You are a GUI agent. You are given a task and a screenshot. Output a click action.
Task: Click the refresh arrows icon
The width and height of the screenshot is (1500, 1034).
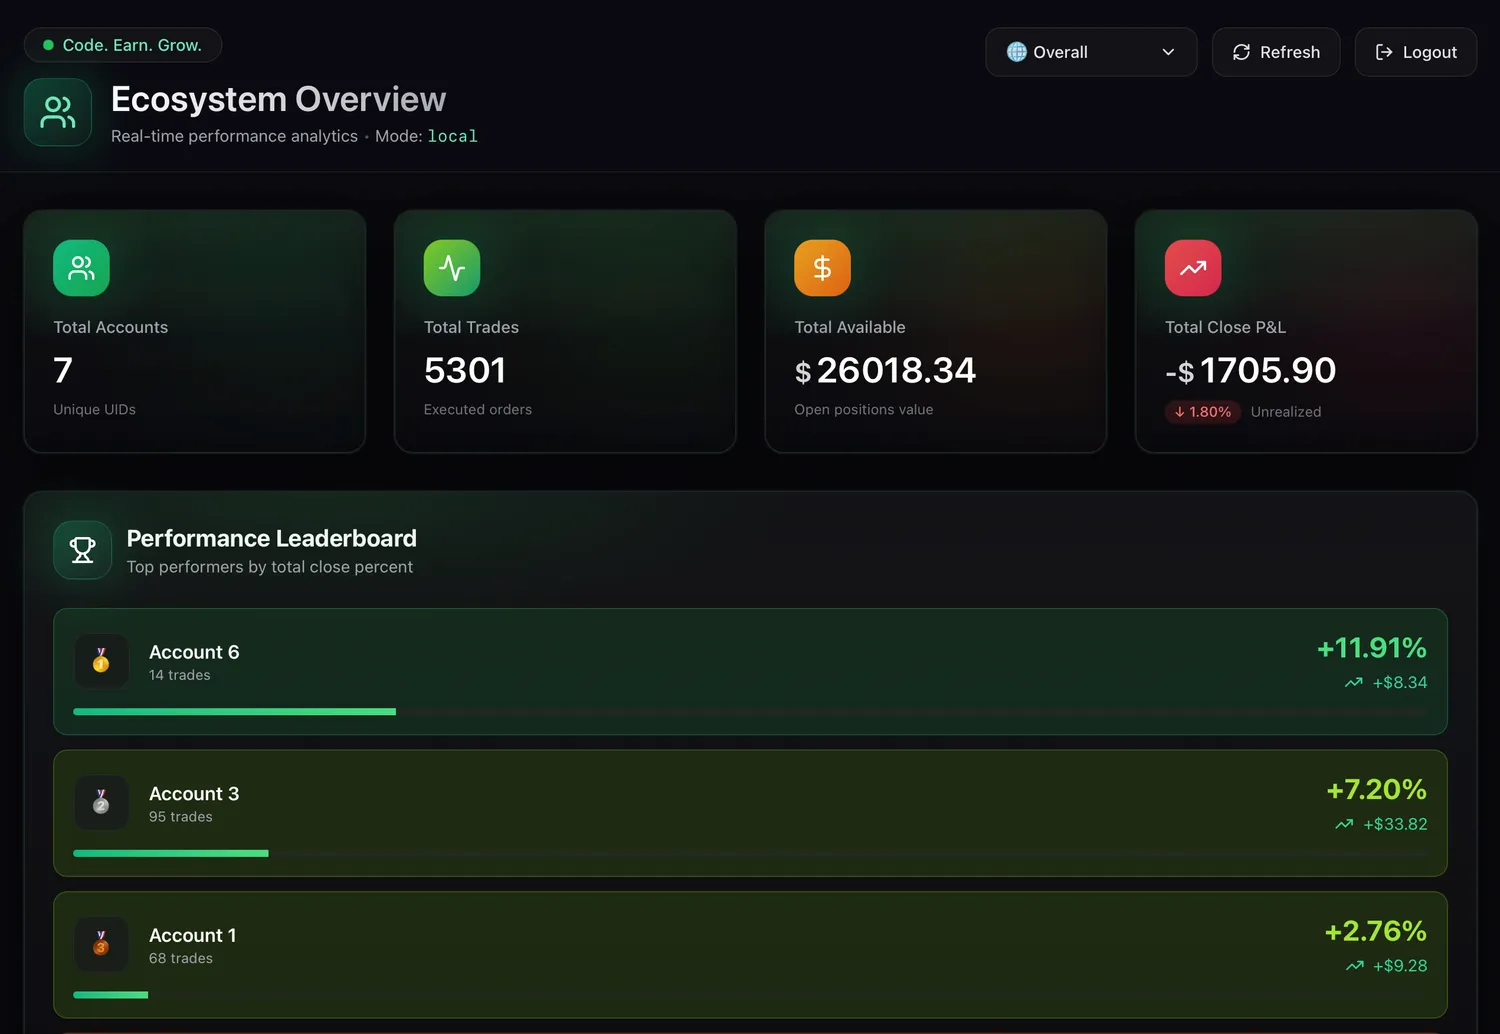click(x=1241, y=52)
